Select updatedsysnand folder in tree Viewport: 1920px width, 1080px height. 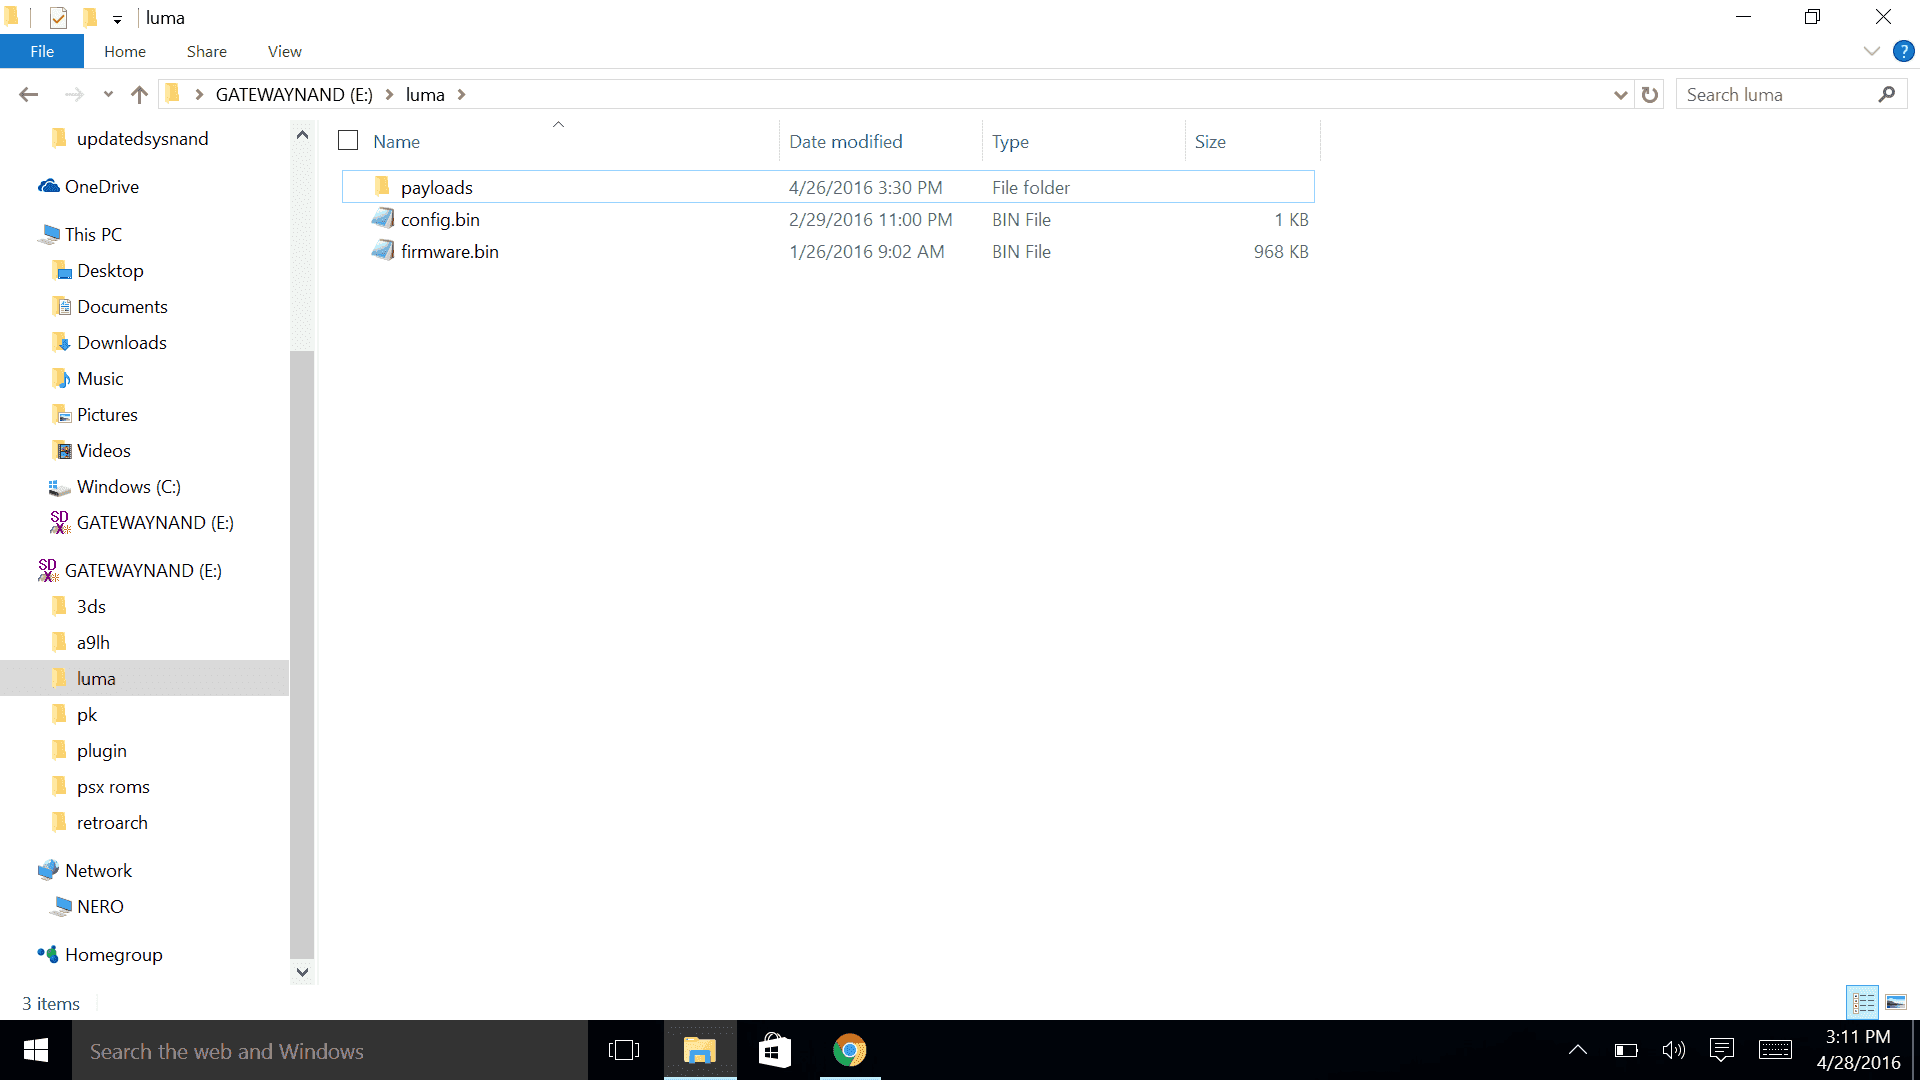tap(129, 138)
